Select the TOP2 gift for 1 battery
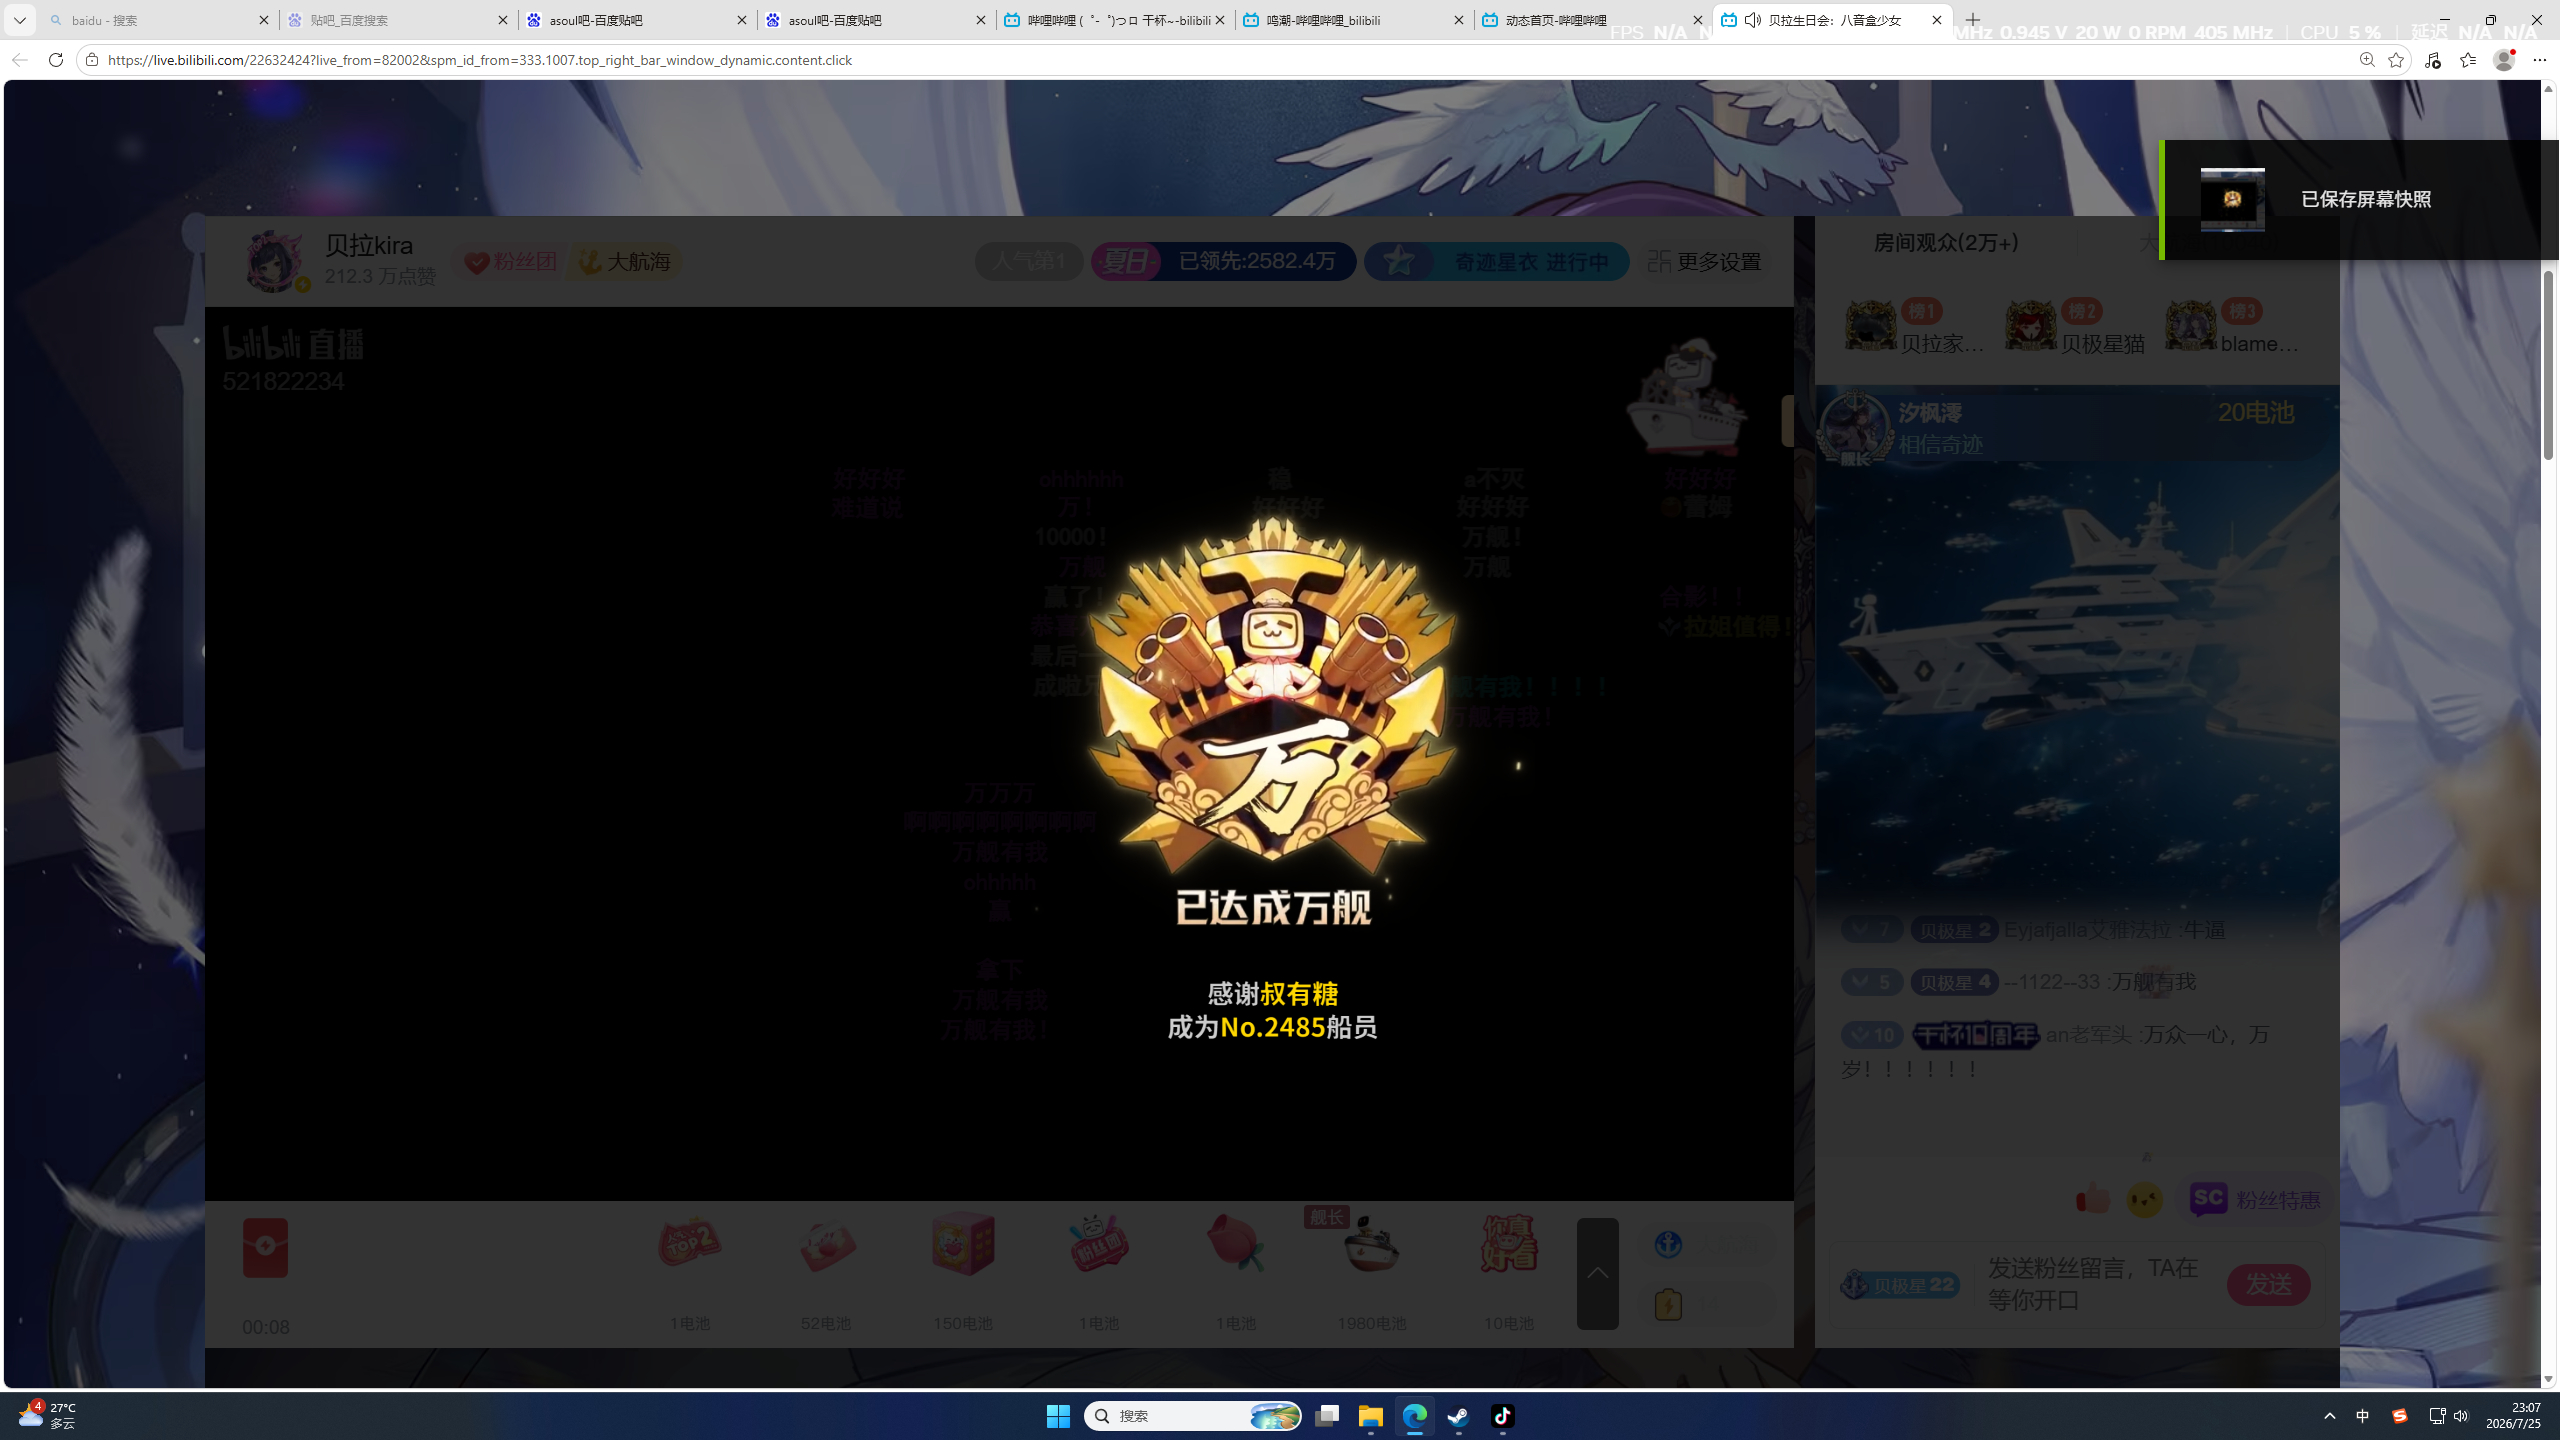Screen dimensions: 2560x1440 tap(690, 1245)
